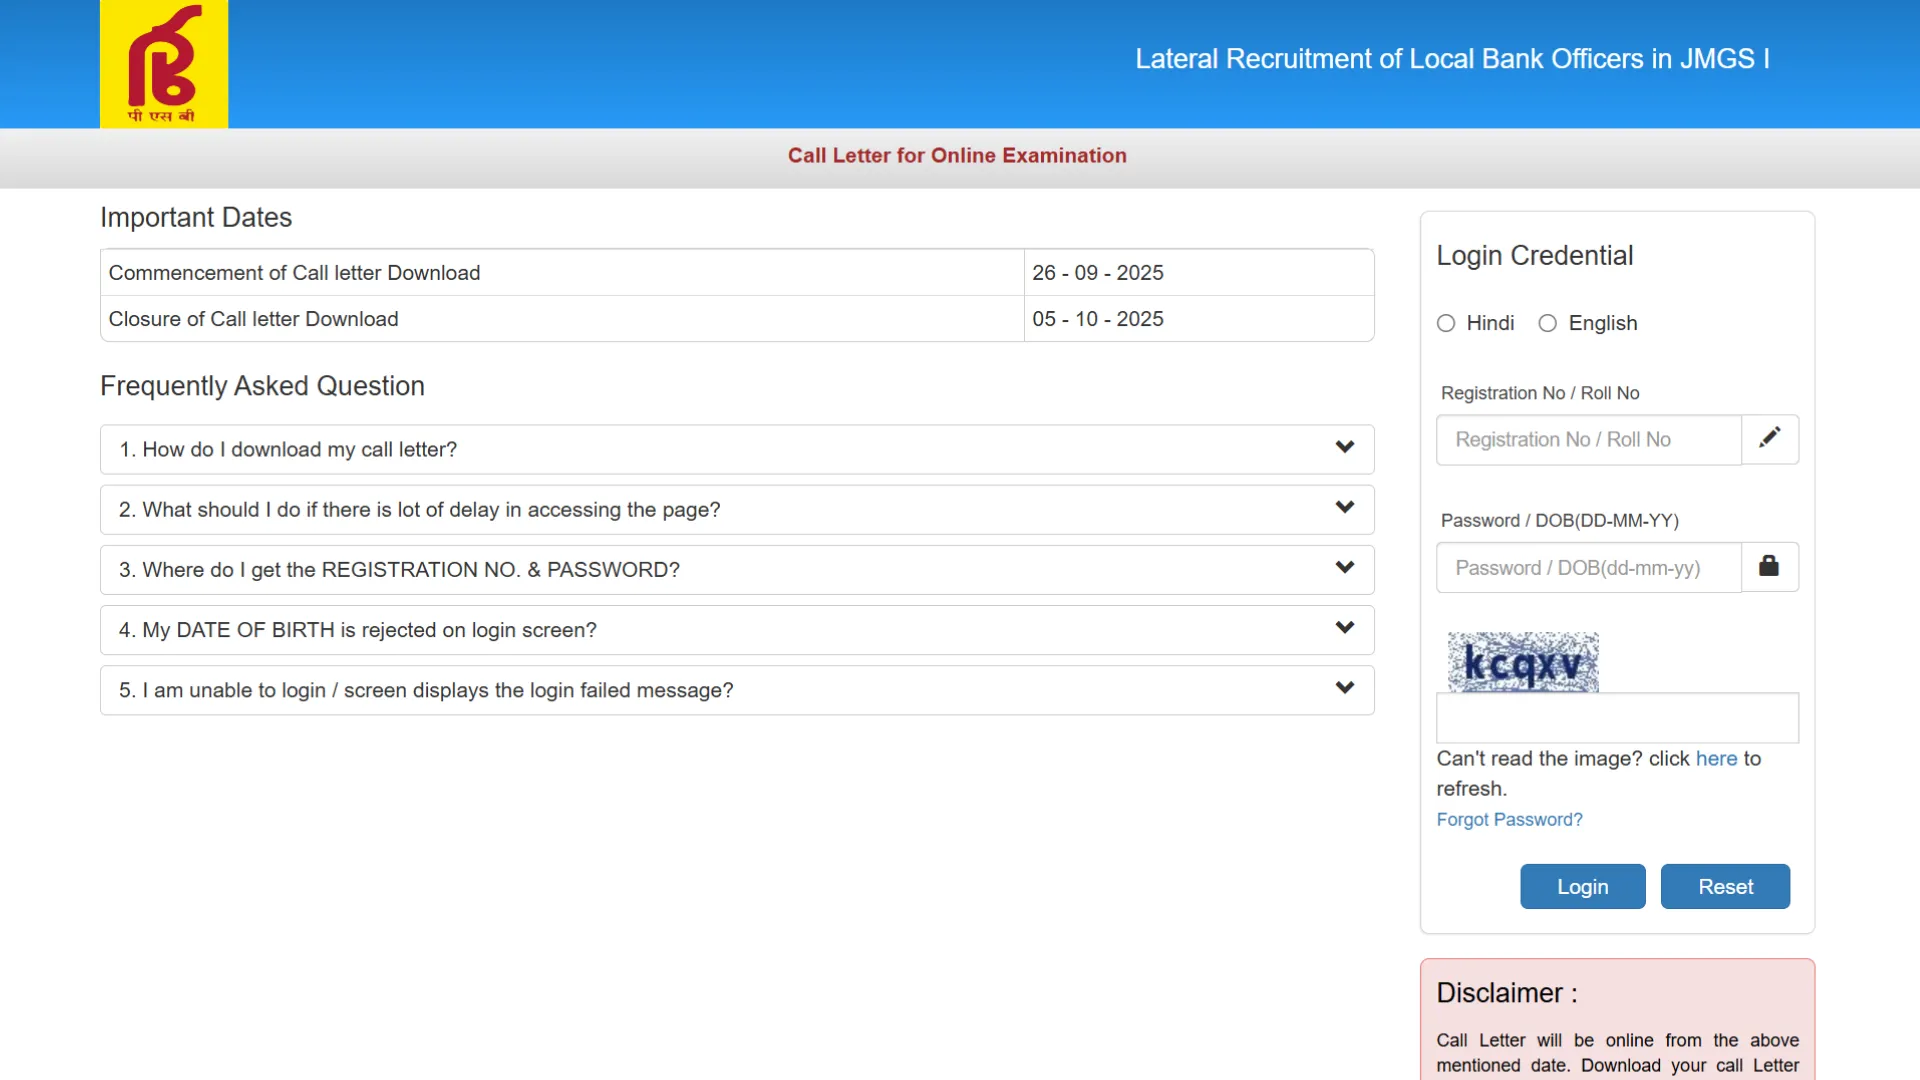Image resolution: width=1920 pixels, height=1080 pixels.
Task: Open the Forgot Password? link
Action: (x=1509, y=820)
